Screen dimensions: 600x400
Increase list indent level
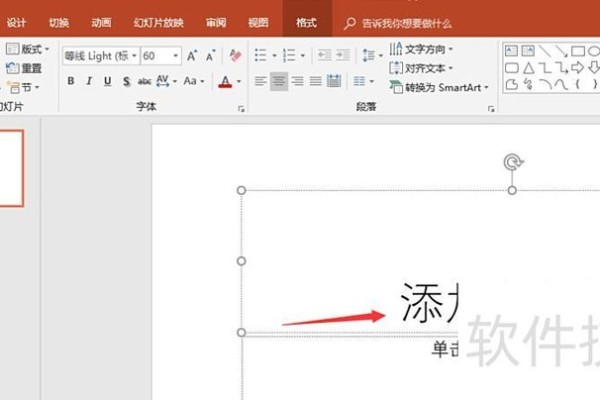[x=343, y=56]
